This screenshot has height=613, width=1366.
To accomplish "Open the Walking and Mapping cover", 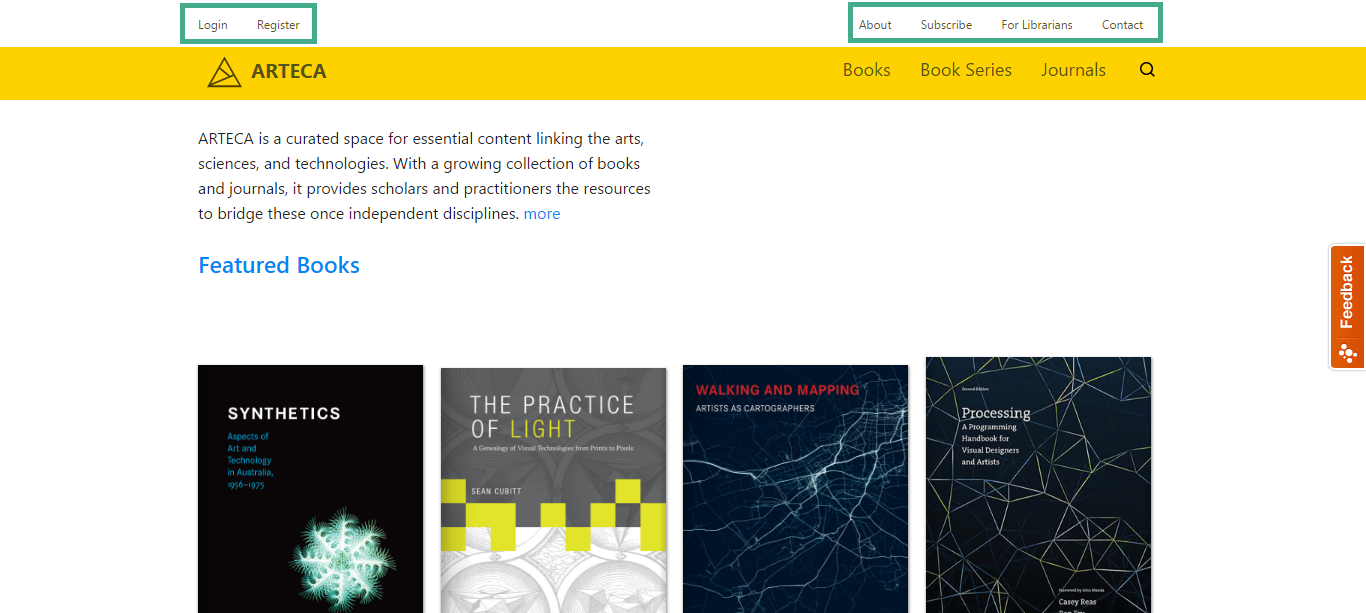I will pos(796,489).
